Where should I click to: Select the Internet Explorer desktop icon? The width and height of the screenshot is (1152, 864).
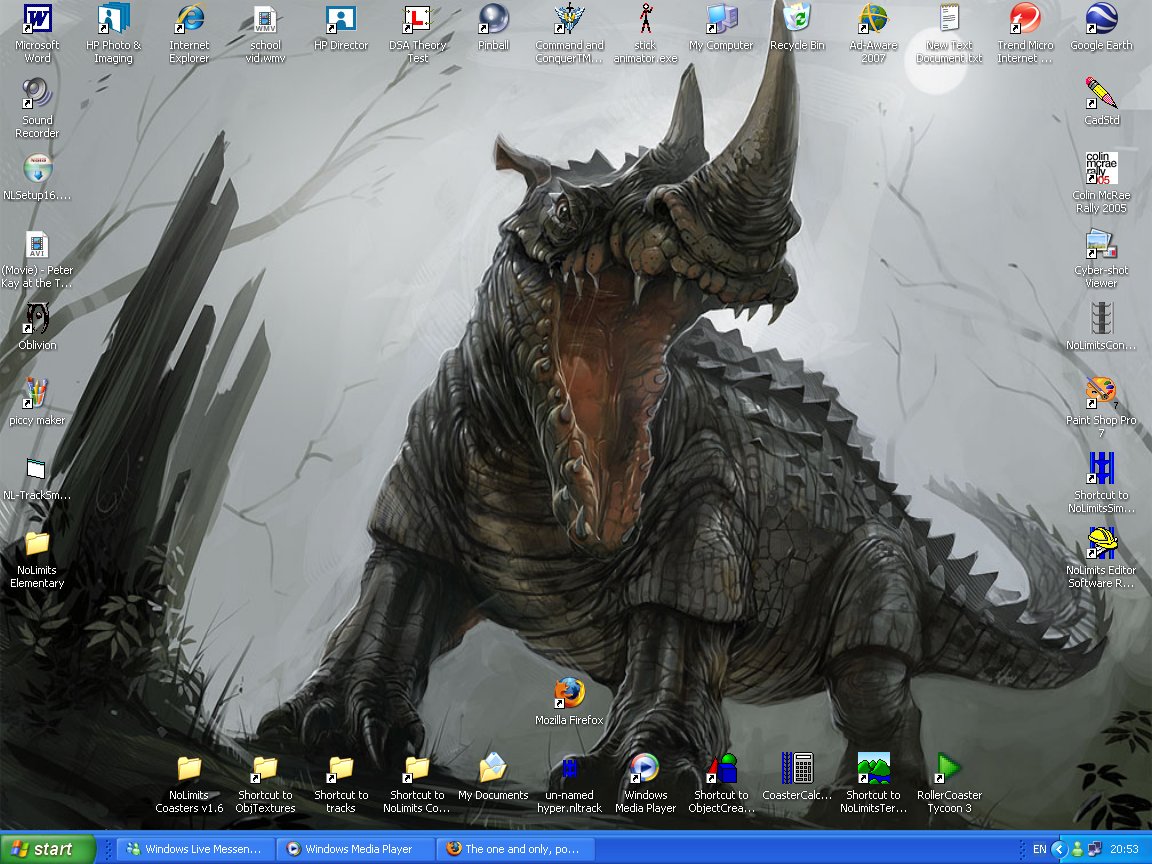tap(190, 20)
